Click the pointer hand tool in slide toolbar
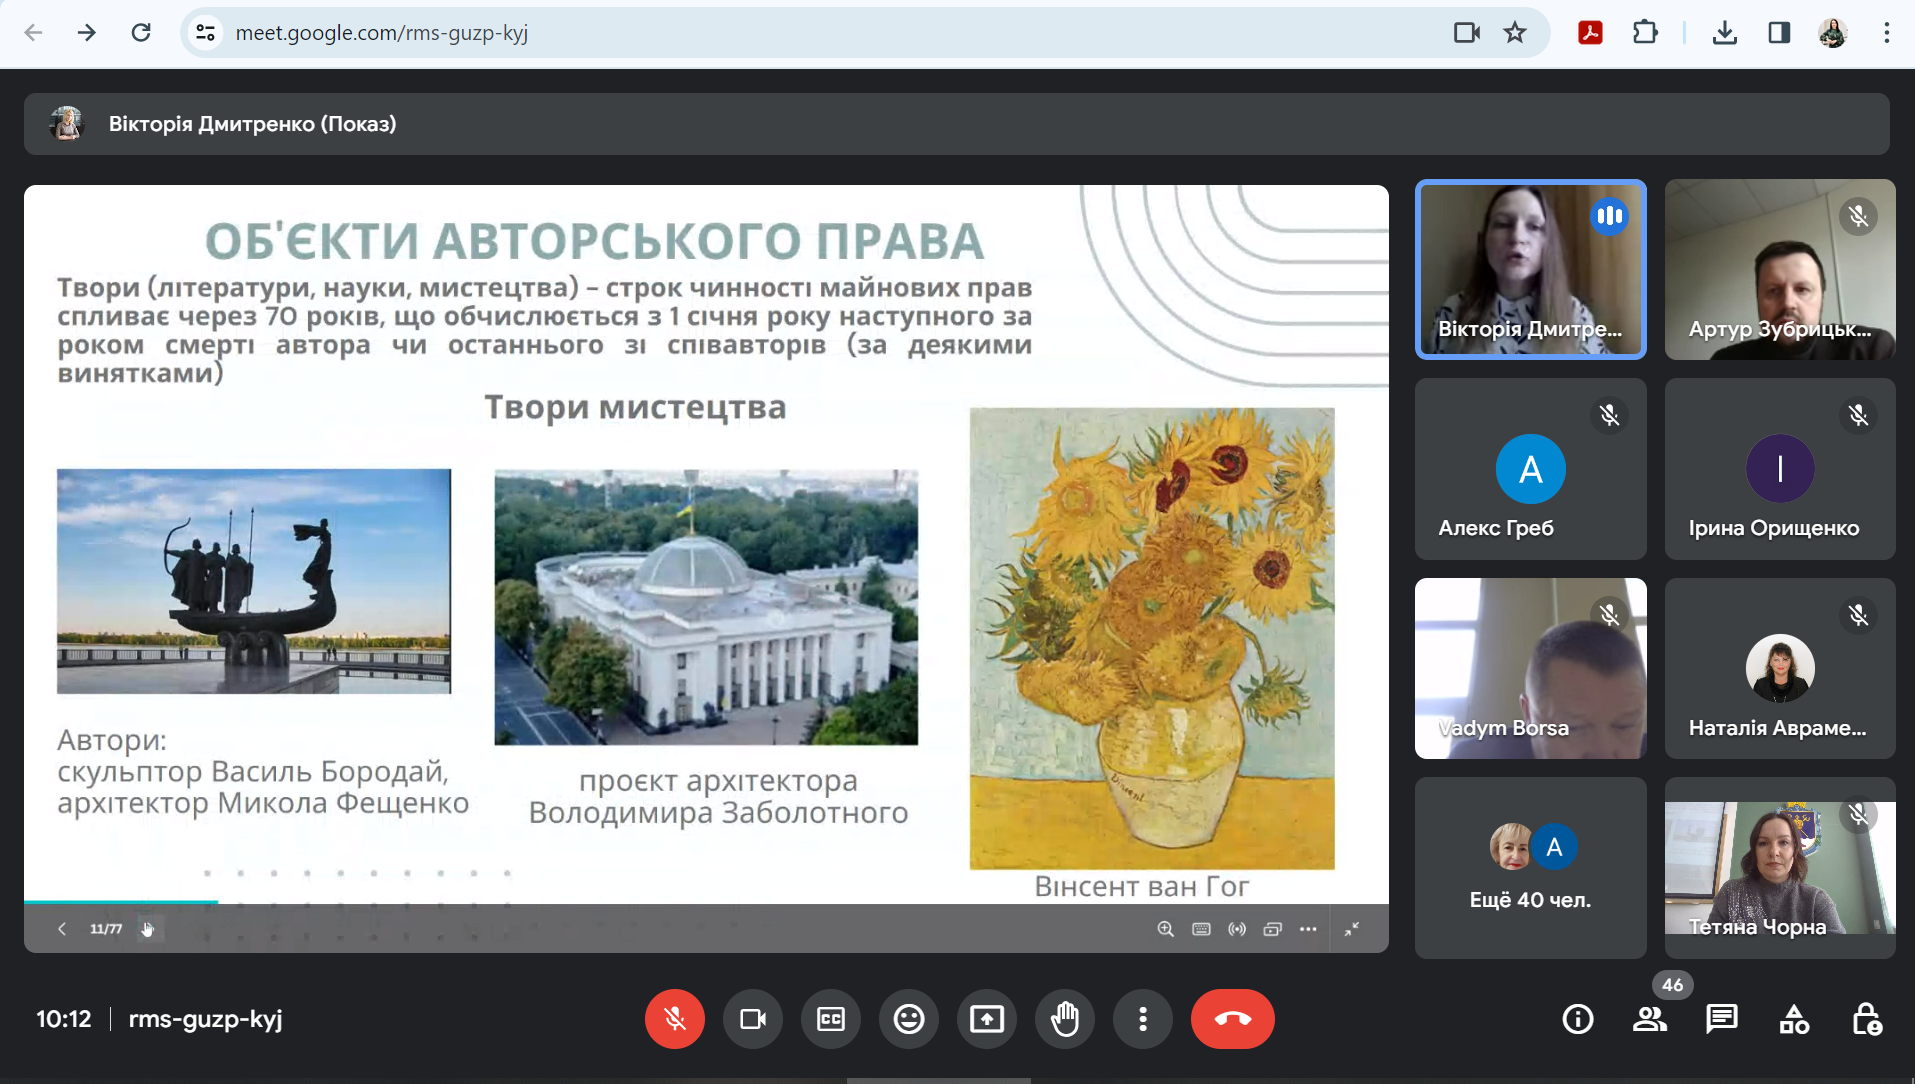This screenshot has height=1084, width=1915. 148,929
